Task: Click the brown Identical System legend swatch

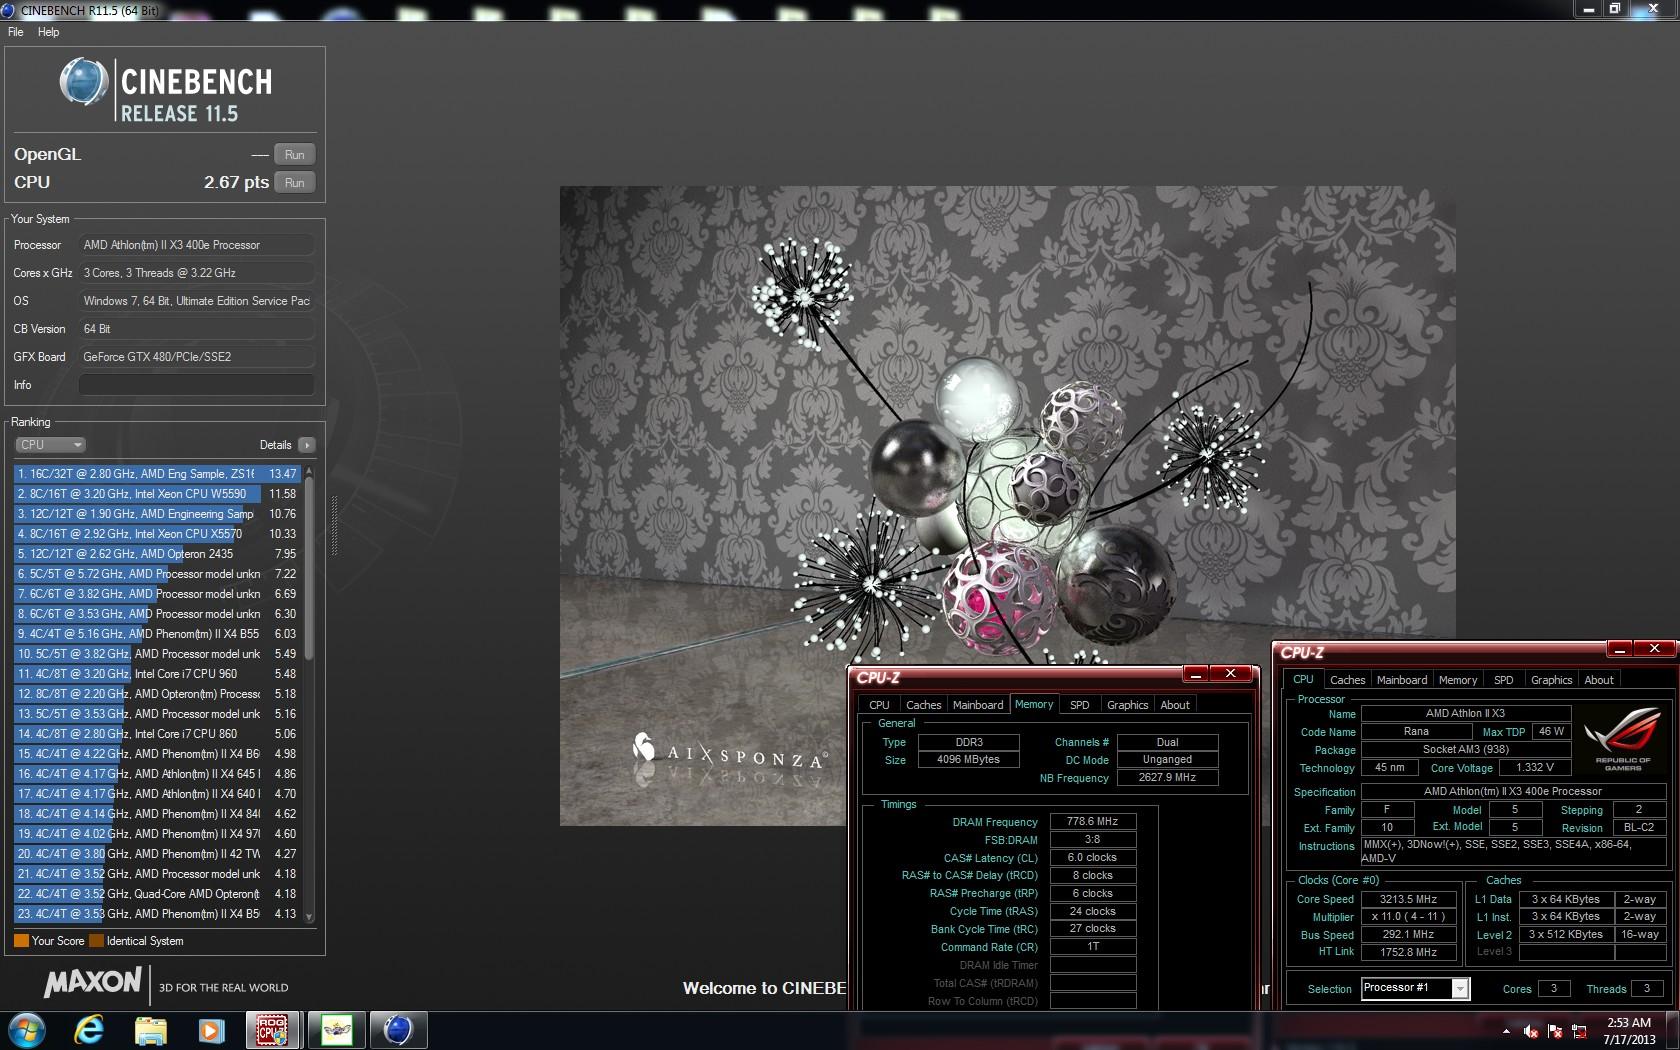Action: (x=96, y=941)
